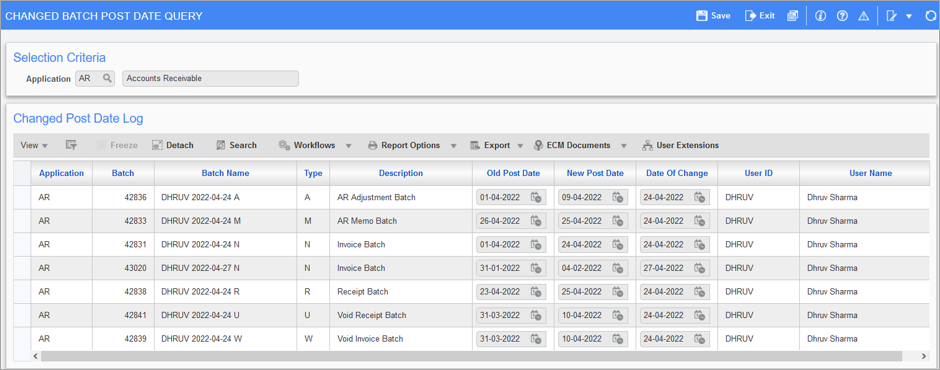This screenshot has width=940, height=370.
Task: Click the Report Options button
Action: tap(403, 145)
